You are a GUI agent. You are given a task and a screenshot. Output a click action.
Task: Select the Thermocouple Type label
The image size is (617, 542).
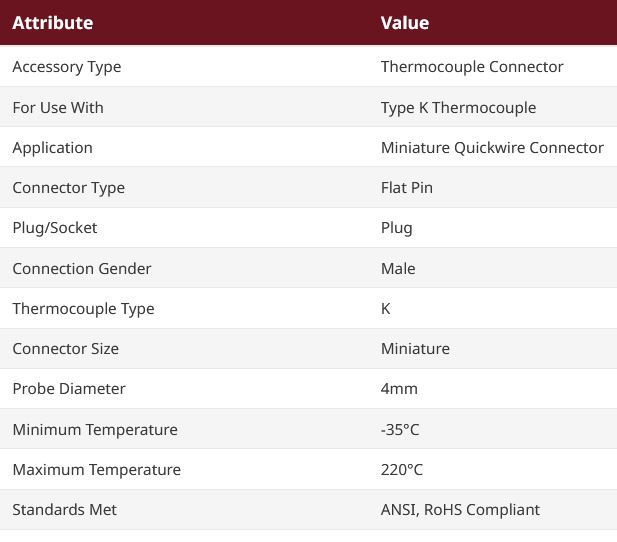83,309
